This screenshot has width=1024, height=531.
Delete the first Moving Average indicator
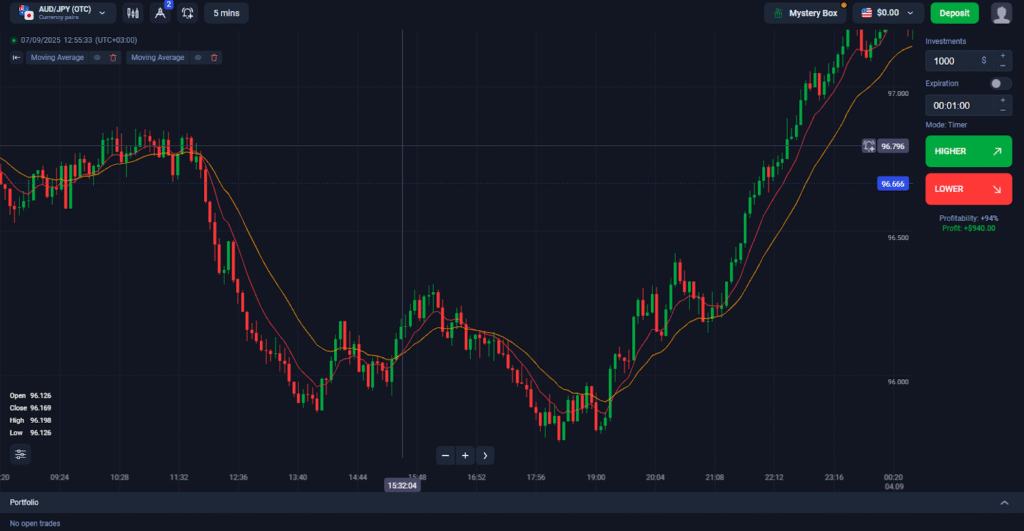(113, 58)
